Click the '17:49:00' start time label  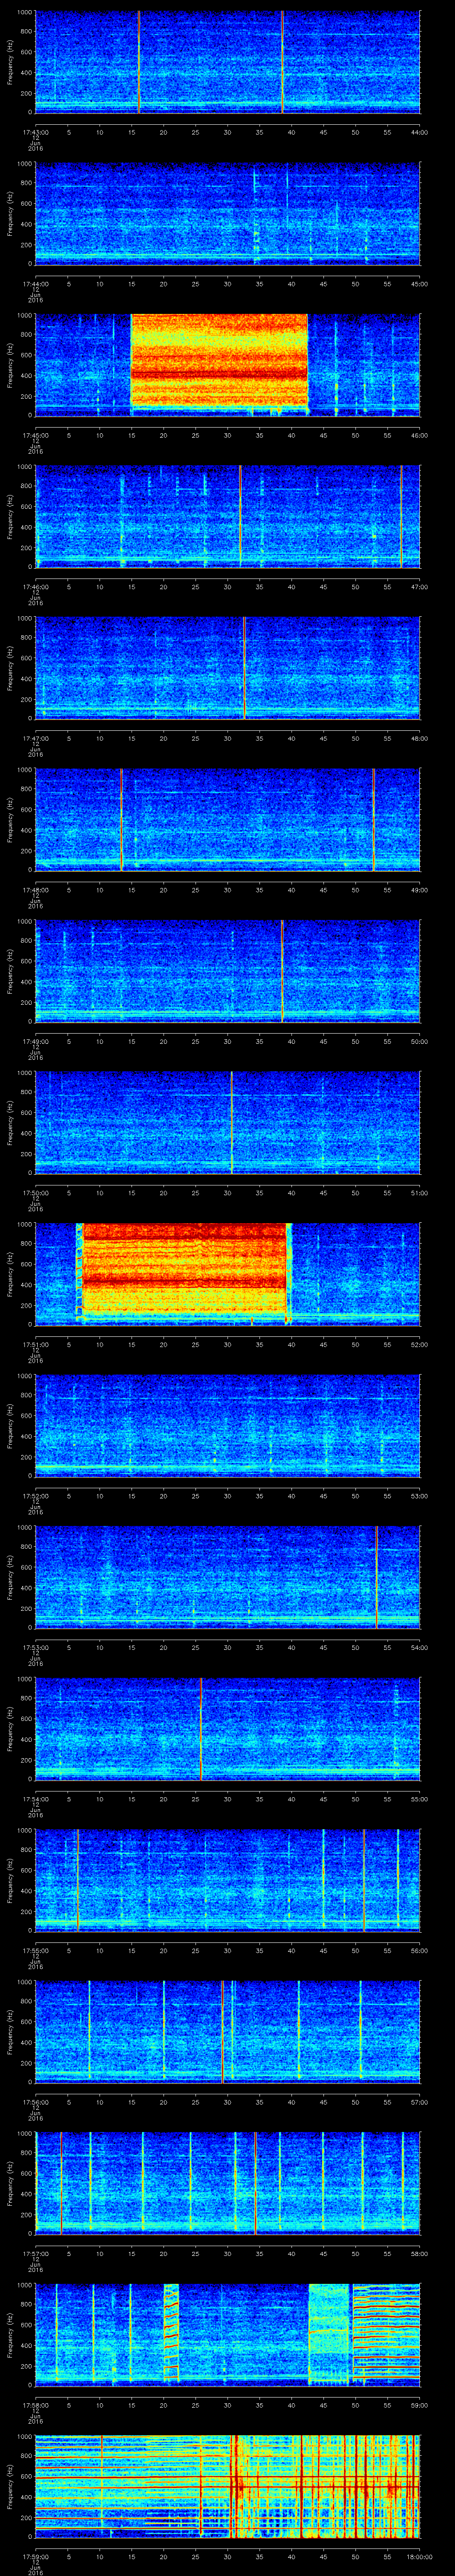point(36,1041)
